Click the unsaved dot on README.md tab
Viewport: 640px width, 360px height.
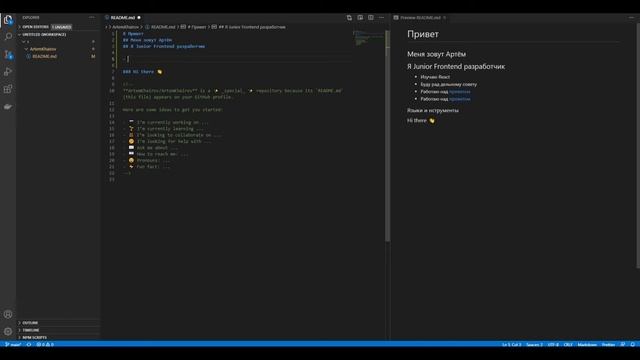(139, 18)
